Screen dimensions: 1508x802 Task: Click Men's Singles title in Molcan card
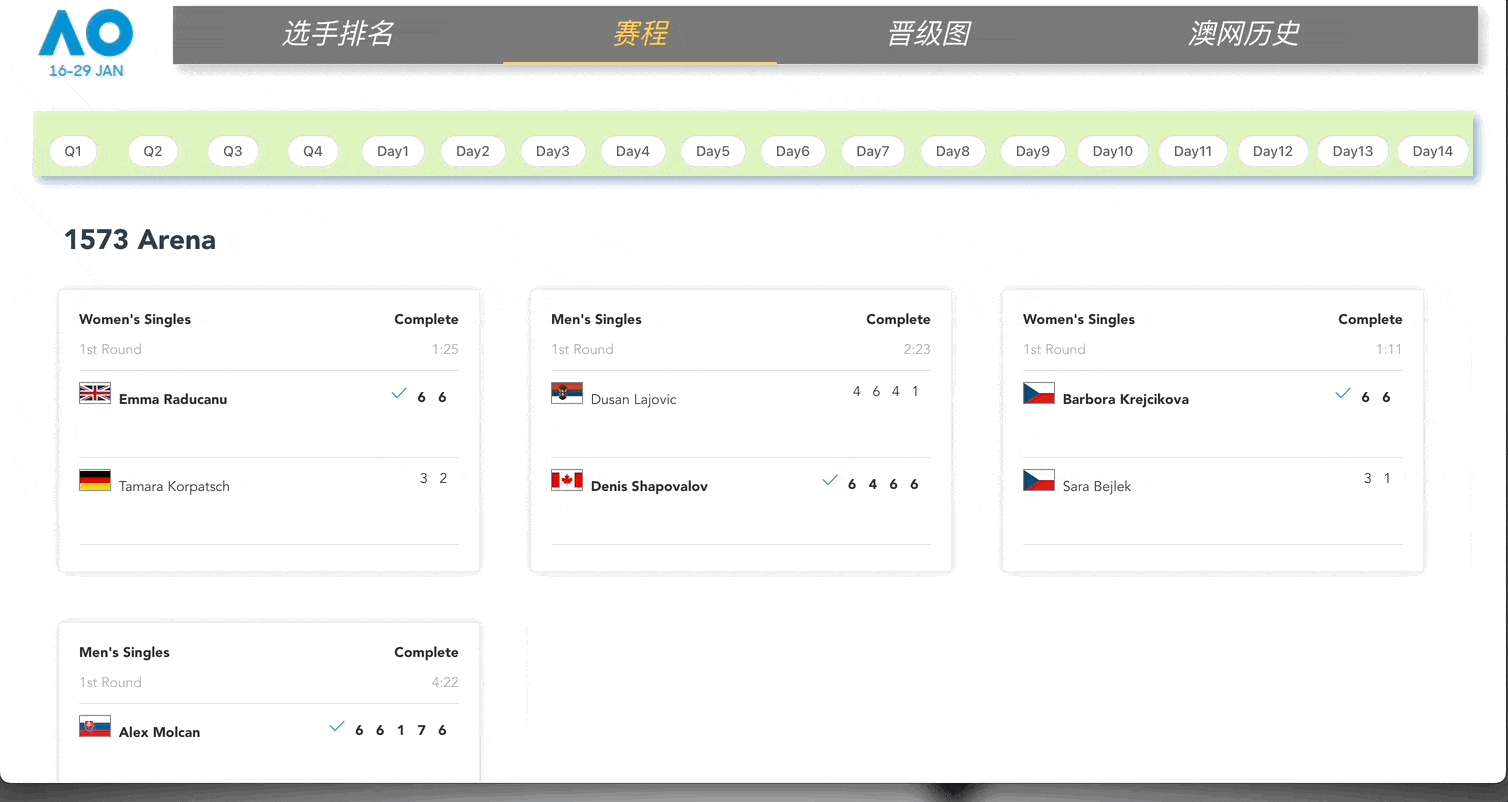pyautogui.click(x=124, y=652)
